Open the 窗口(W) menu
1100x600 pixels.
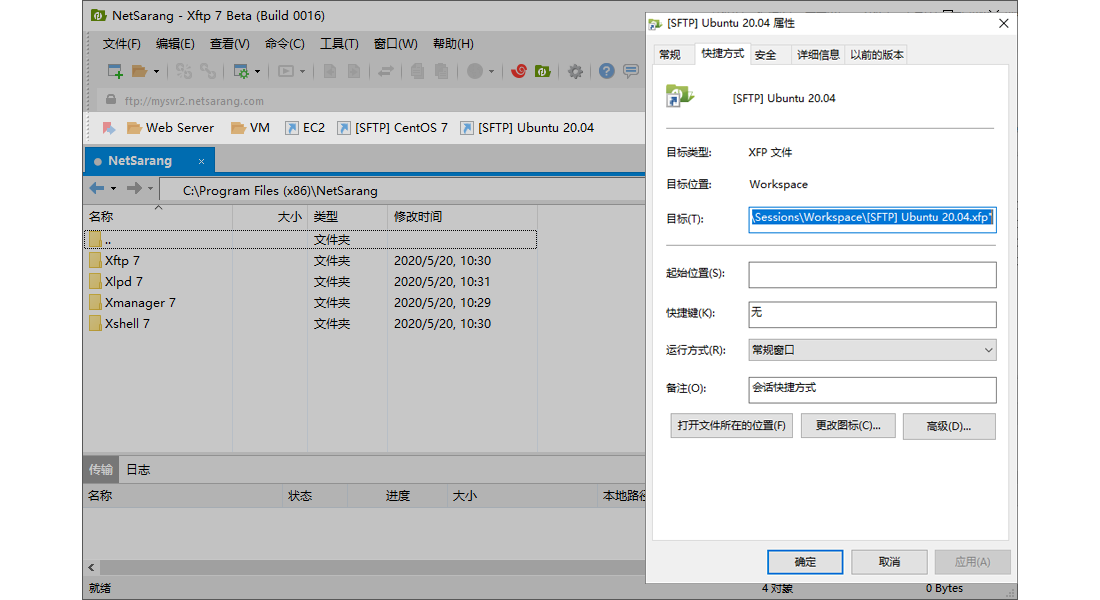coord(395,44)
